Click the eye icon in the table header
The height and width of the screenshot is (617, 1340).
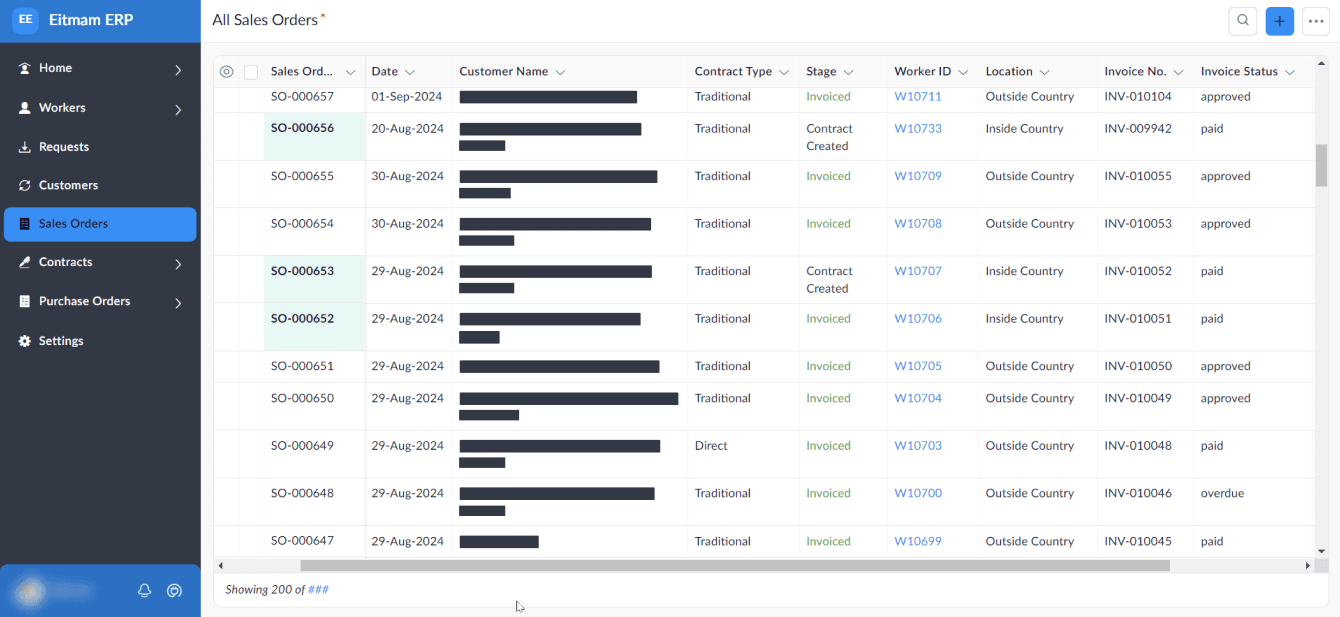click(226, 71)
